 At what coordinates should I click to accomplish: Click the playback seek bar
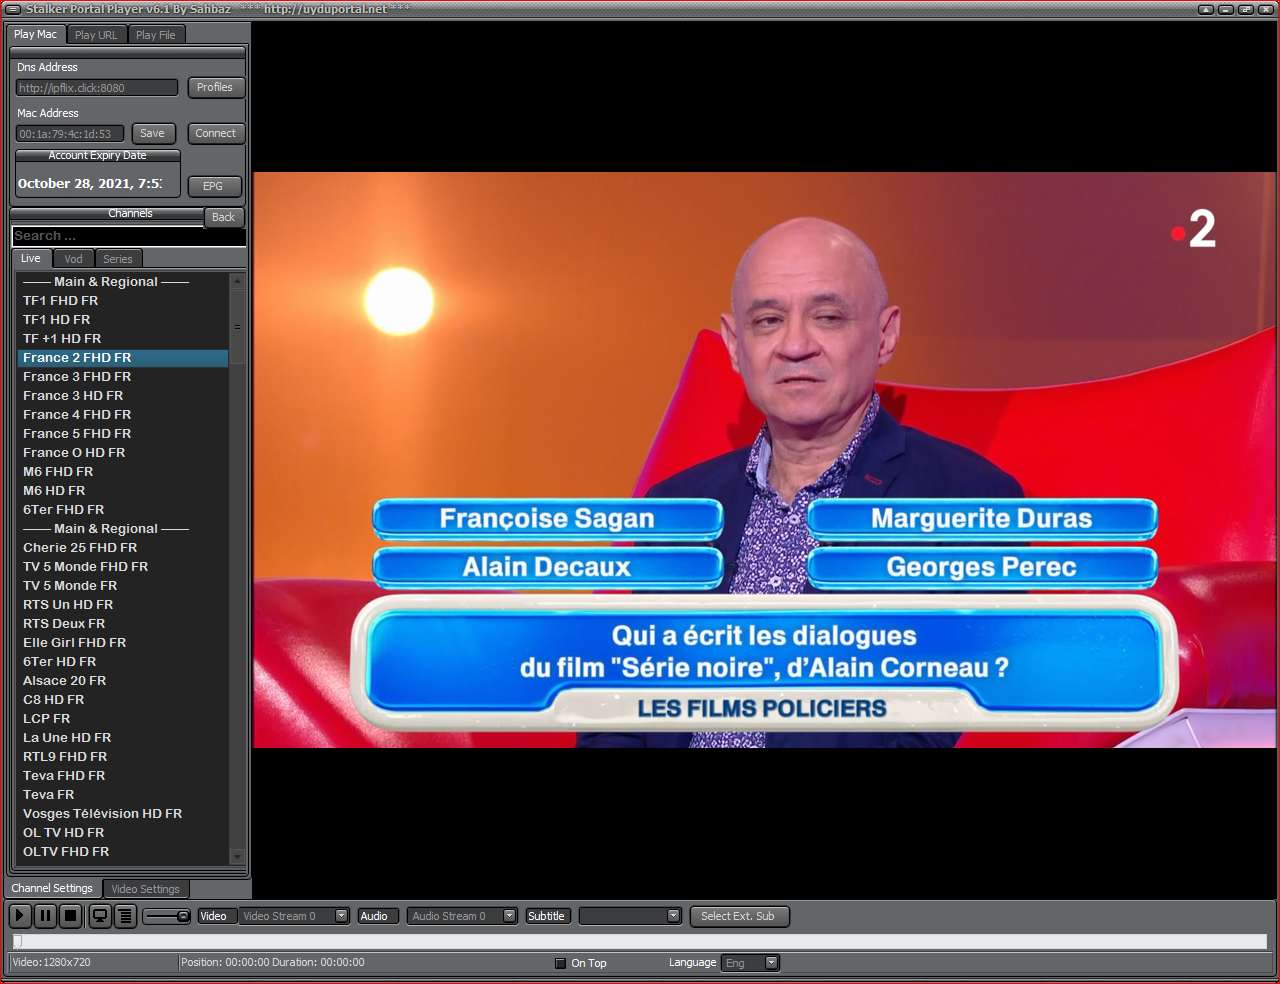point(639,941)
